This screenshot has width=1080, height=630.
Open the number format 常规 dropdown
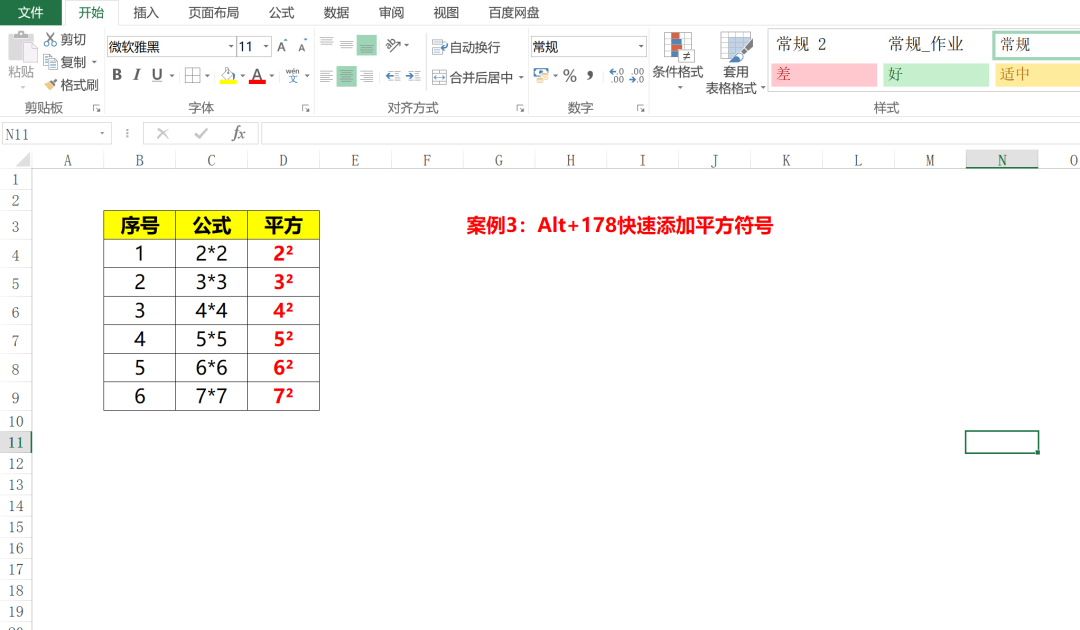(641, 46)
